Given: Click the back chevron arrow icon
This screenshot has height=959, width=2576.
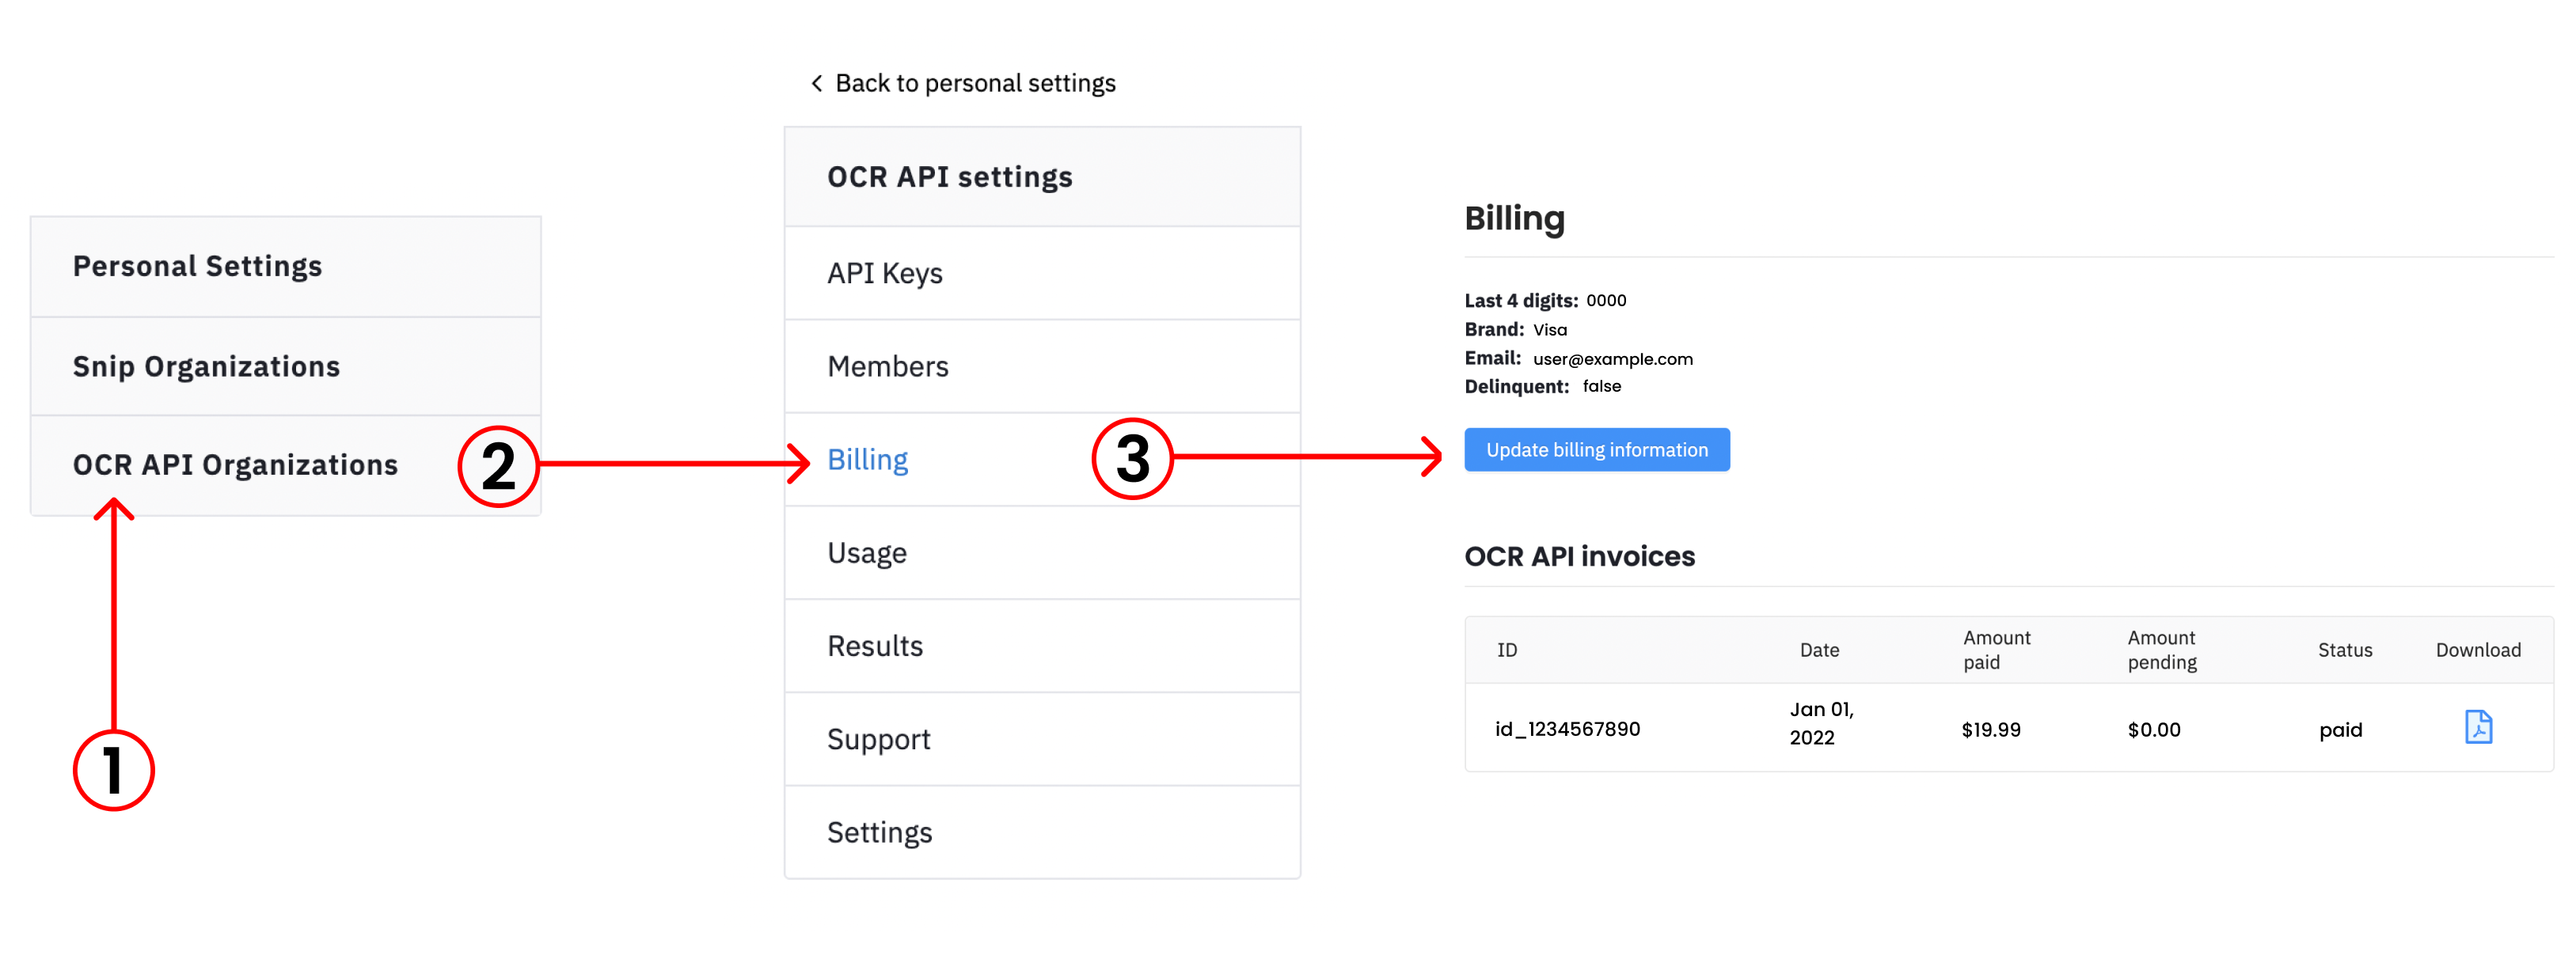Looking at the screenshot, I should (816, 83).
